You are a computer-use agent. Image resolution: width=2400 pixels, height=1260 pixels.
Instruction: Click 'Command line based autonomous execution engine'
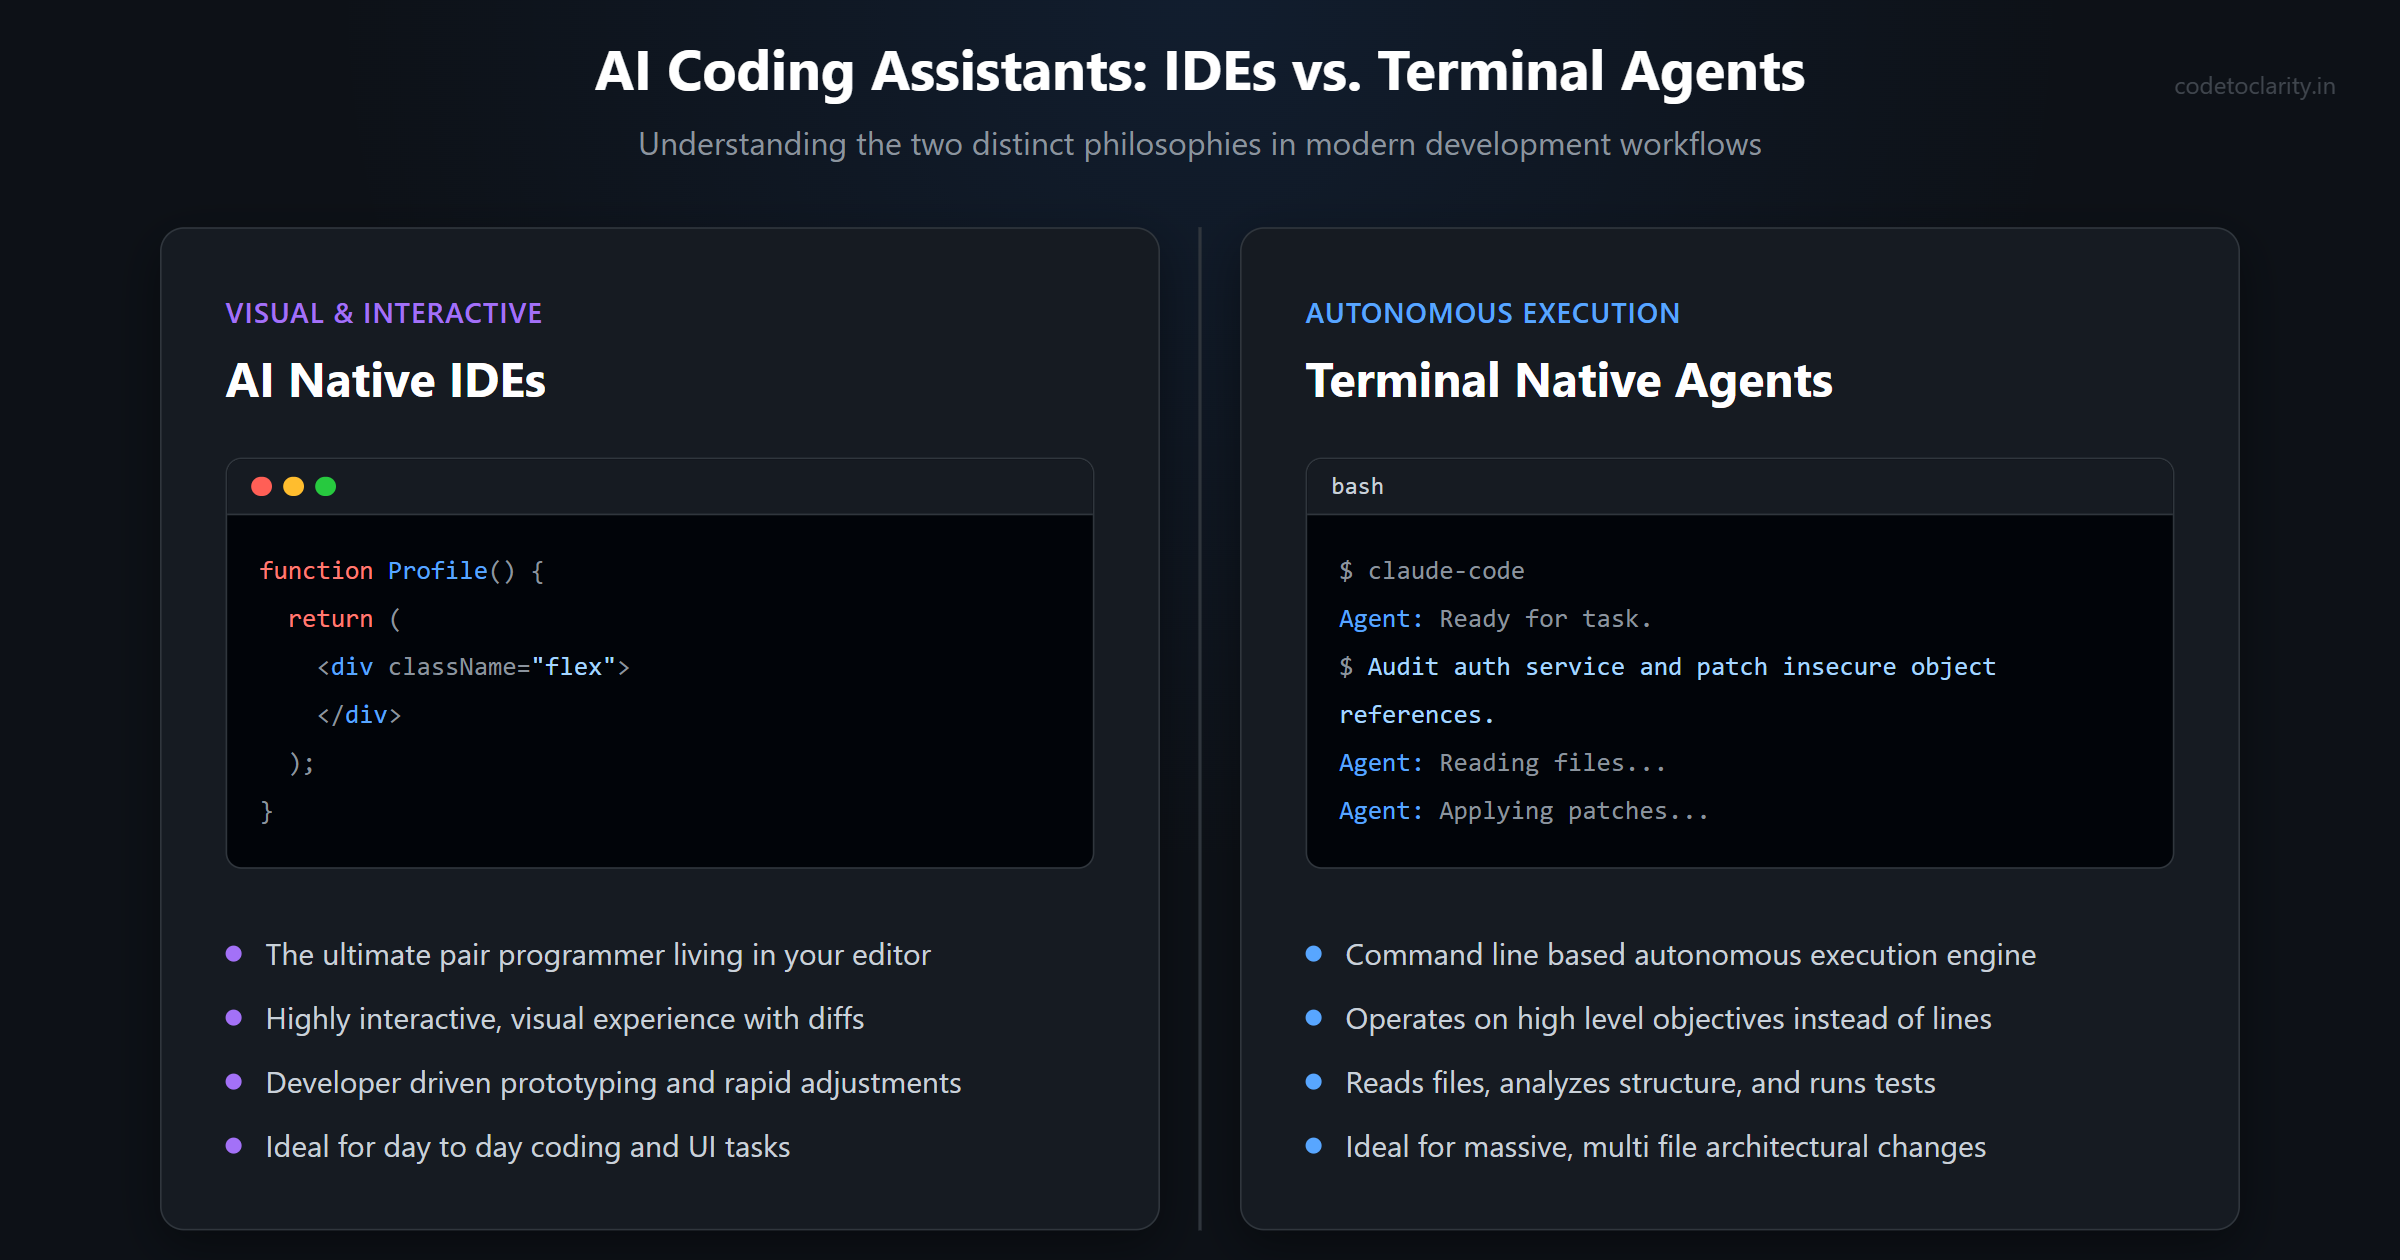click(x=1691, y=955)
